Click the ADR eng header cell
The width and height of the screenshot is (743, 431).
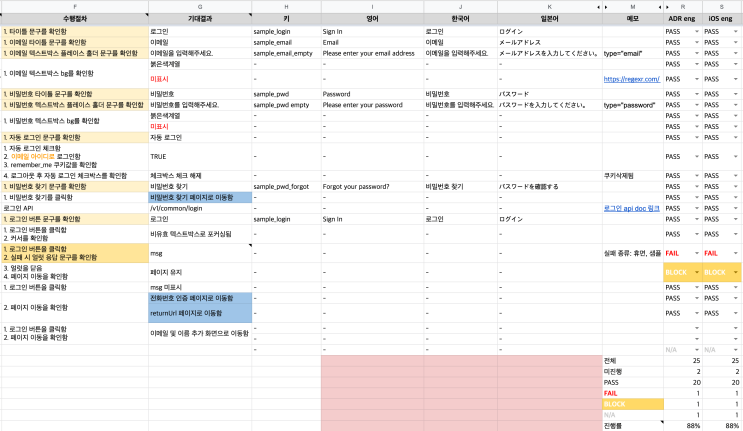point(682,19)
